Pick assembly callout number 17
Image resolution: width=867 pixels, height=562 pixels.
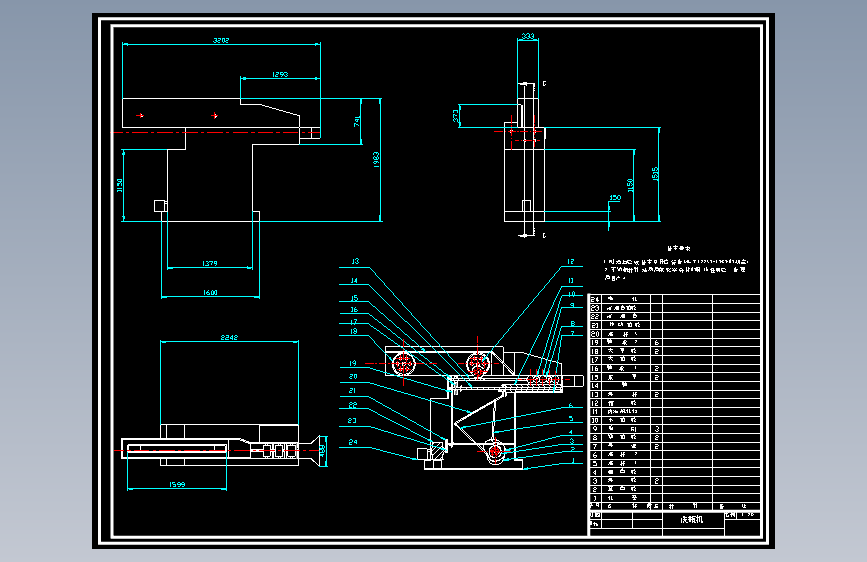354,321
